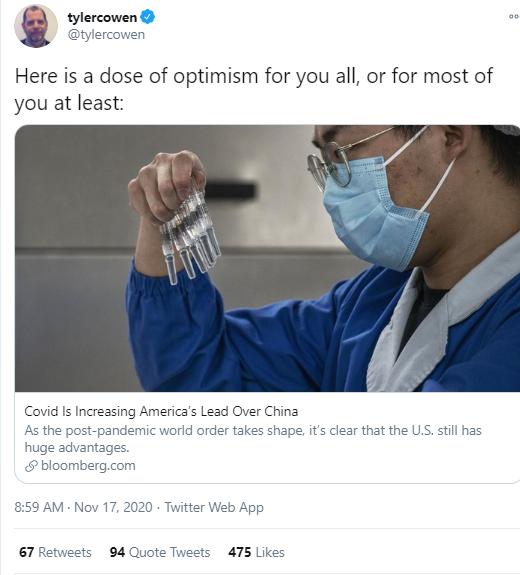Open tylercowen's profile picture
Viewport: 520px width, 575px height.
36,26
